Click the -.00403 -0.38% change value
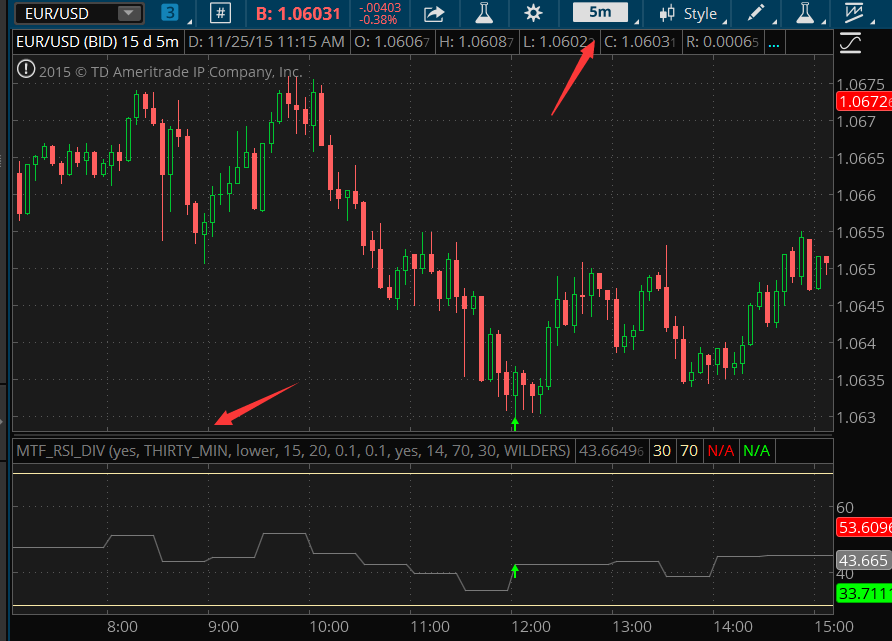The image size is (892, 641). [379, 14]
